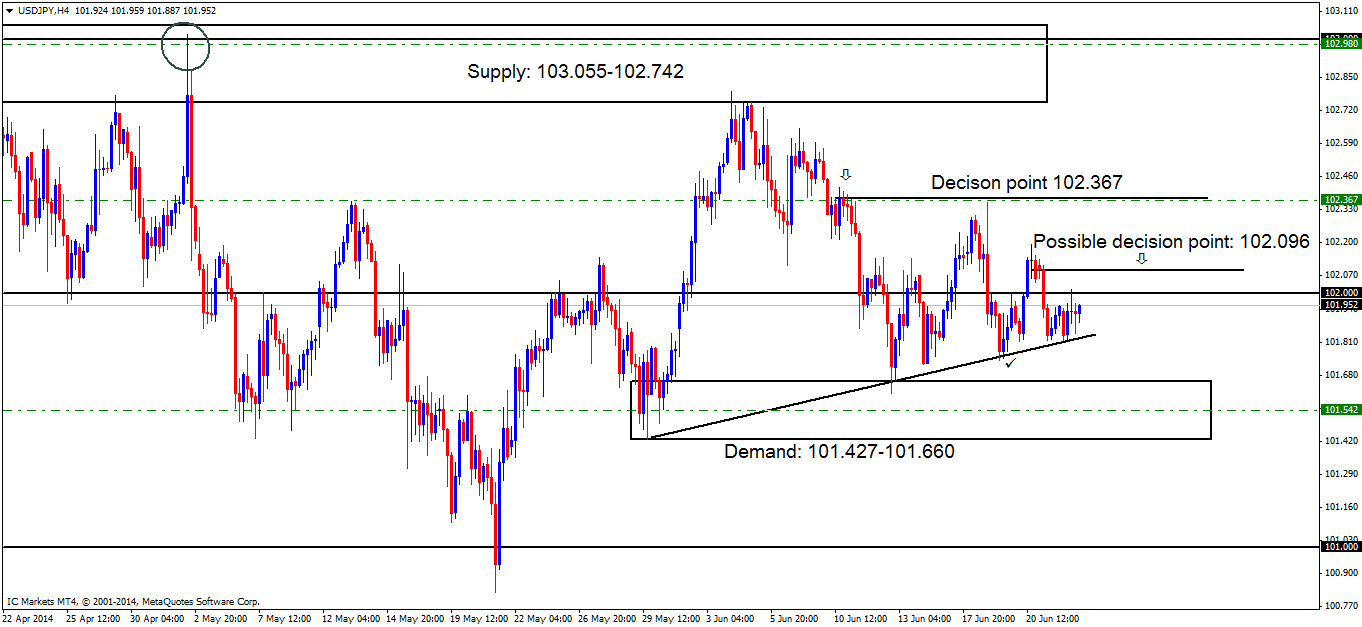Click the 103.110 price axis value
The width and height of the screenshot is (1362, 627).
[x=1341, y=10]
